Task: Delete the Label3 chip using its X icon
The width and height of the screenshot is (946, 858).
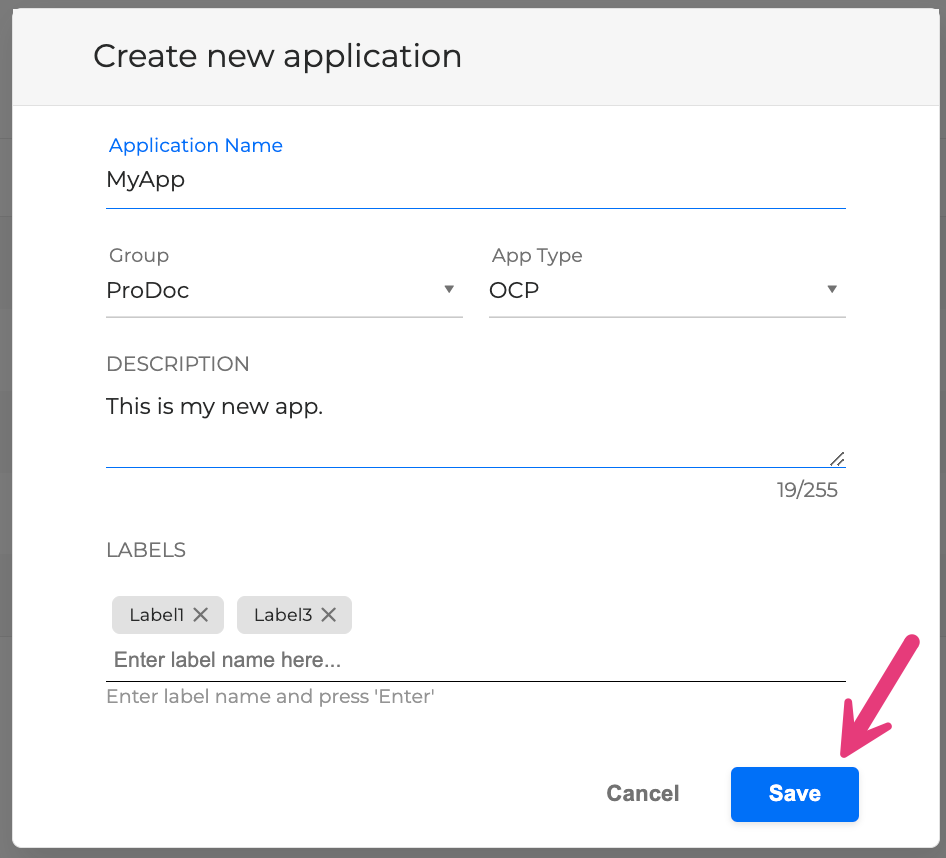Action: [328, 615]
